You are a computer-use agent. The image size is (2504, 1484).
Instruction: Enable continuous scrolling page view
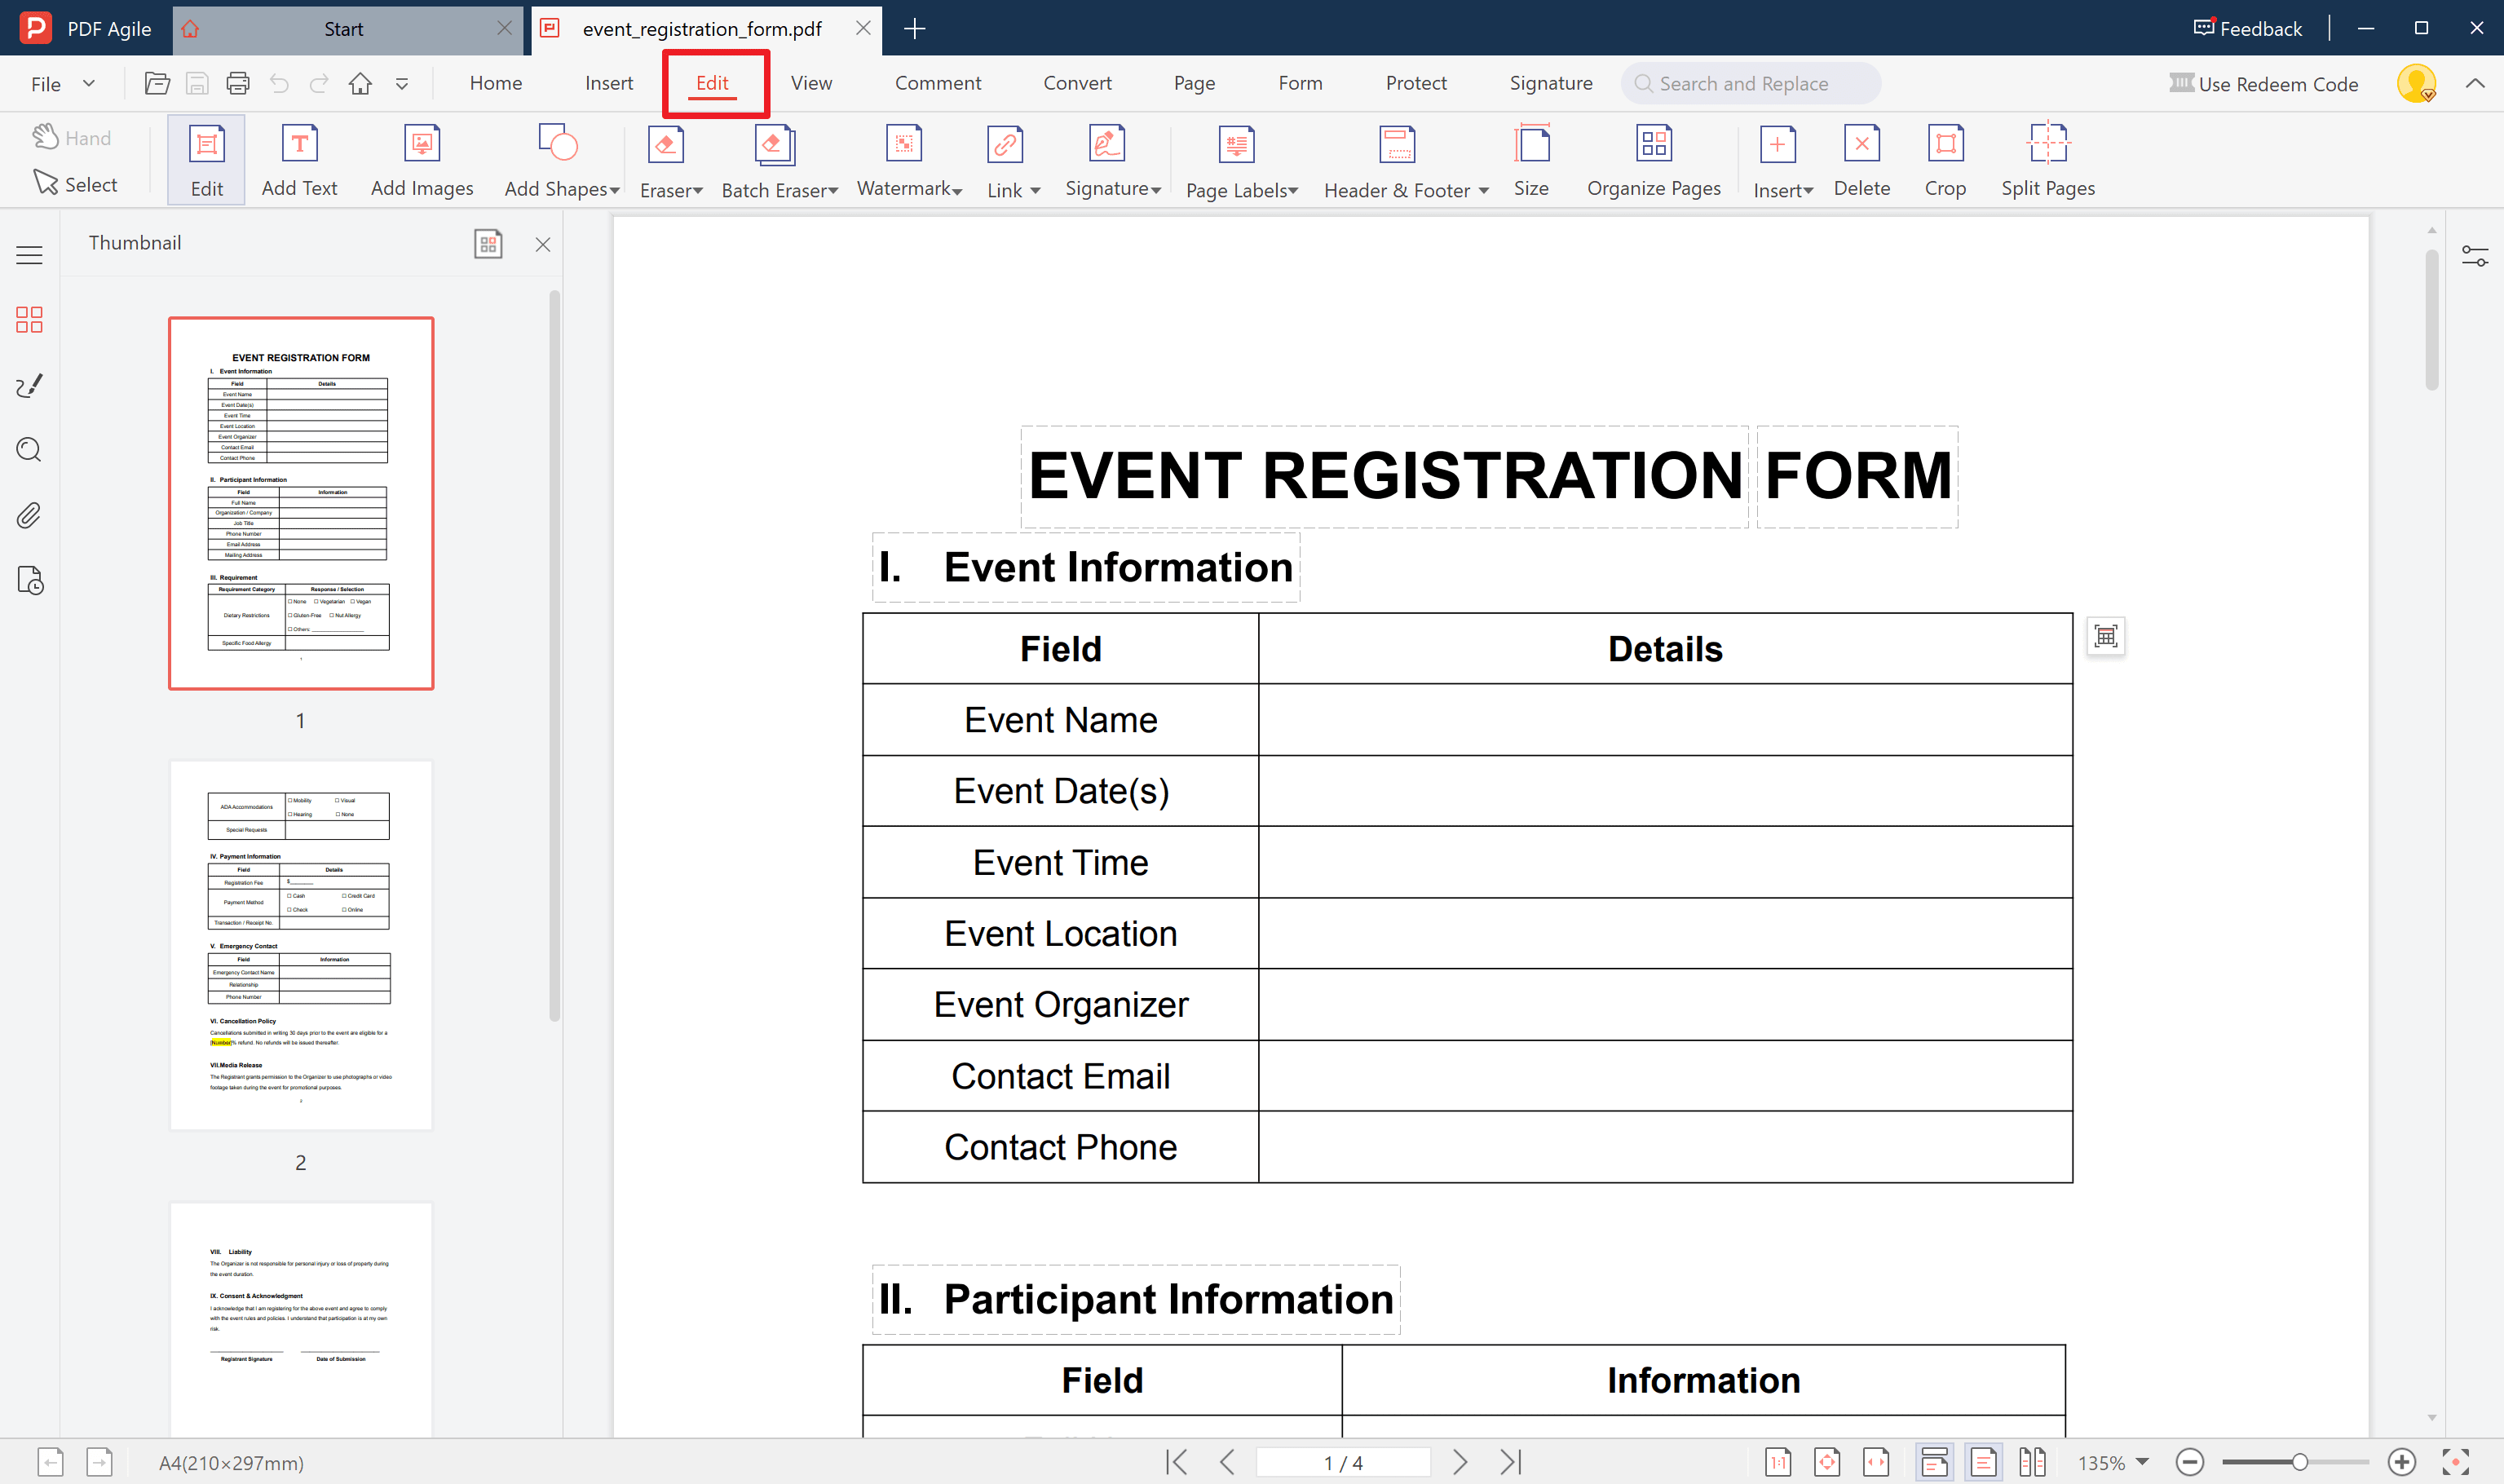pos(1934,1461)
